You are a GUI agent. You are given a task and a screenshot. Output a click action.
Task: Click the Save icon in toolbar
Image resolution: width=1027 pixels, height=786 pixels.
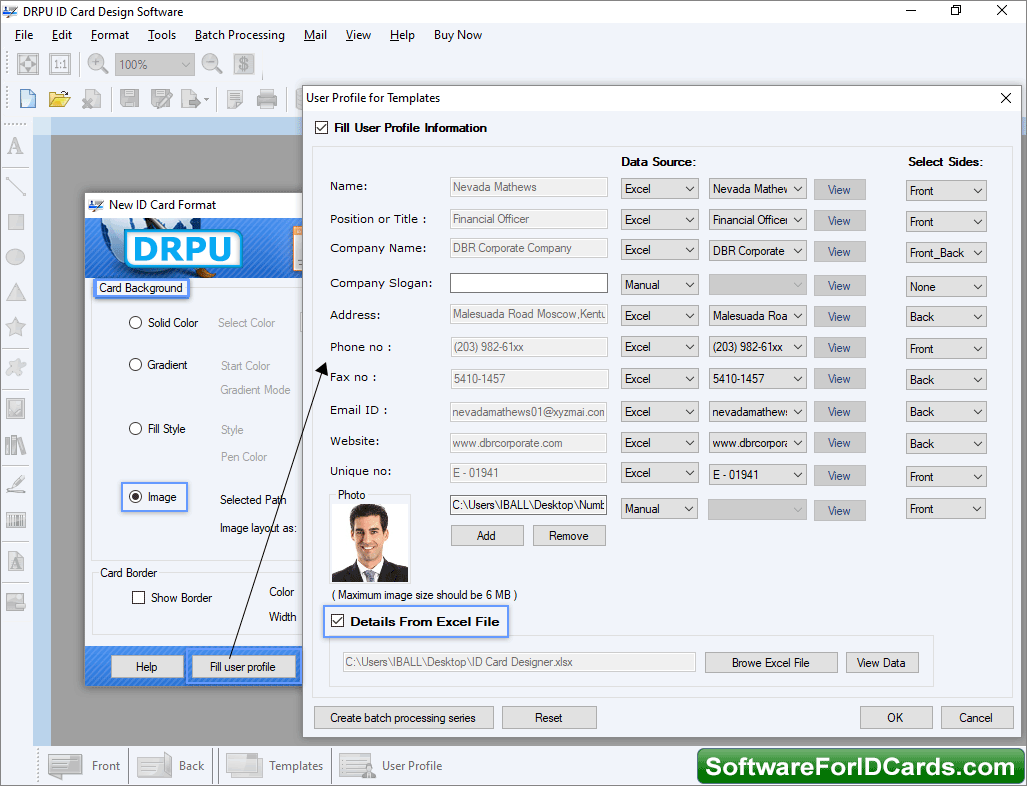[130, 99]
